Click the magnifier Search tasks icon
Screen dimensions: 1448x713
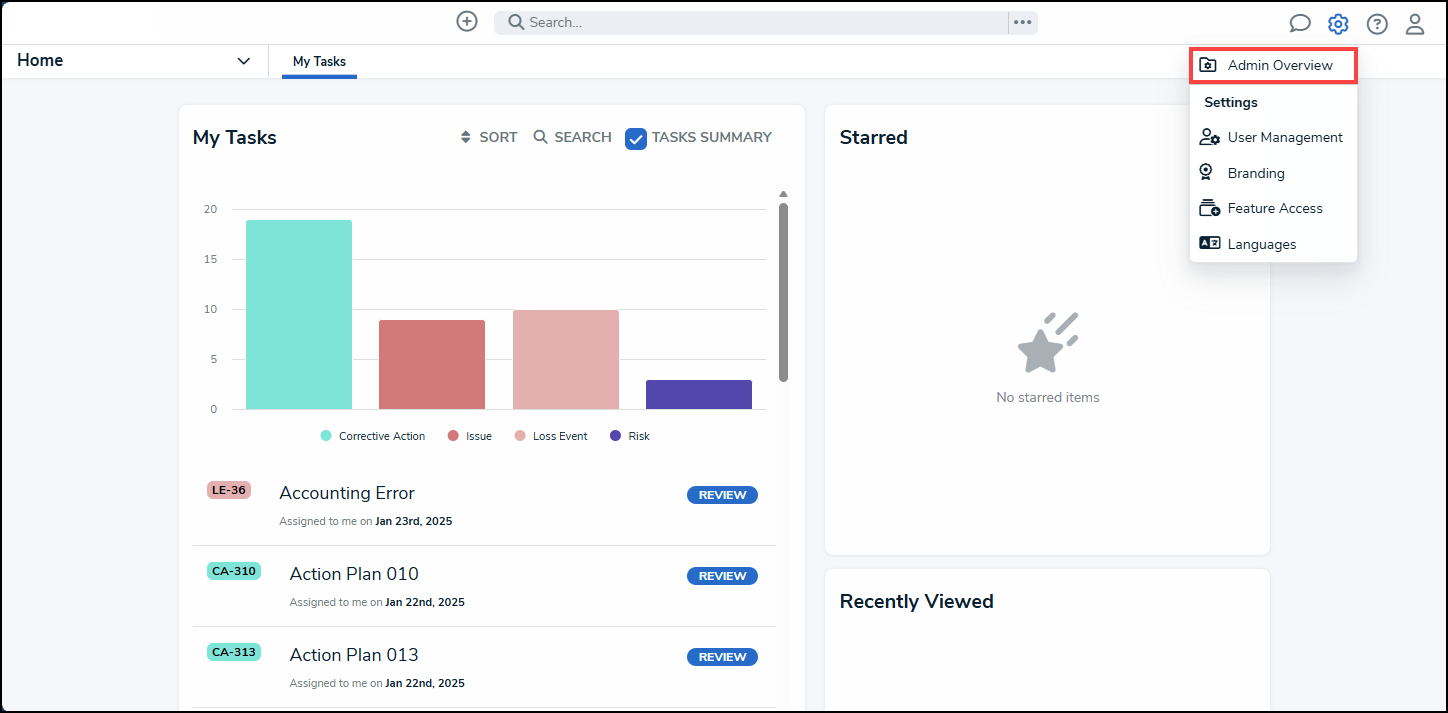point(541,137)
